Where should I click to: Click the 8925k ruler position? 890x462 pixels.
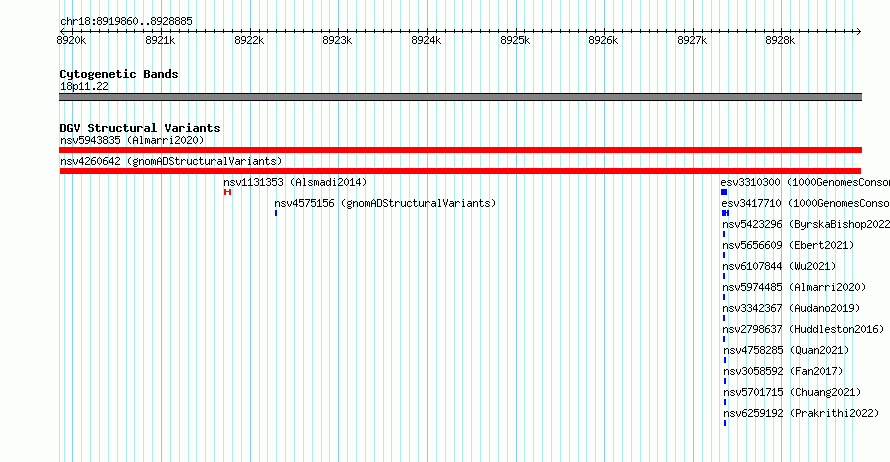click(x=515, y=40)
